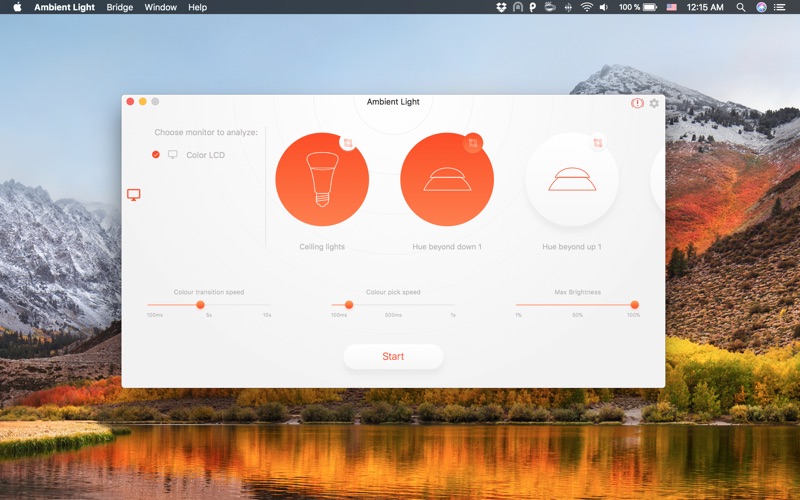Click the 'Choose monitor to analyze:' heading
800x500 pixels.
(206, 132)
